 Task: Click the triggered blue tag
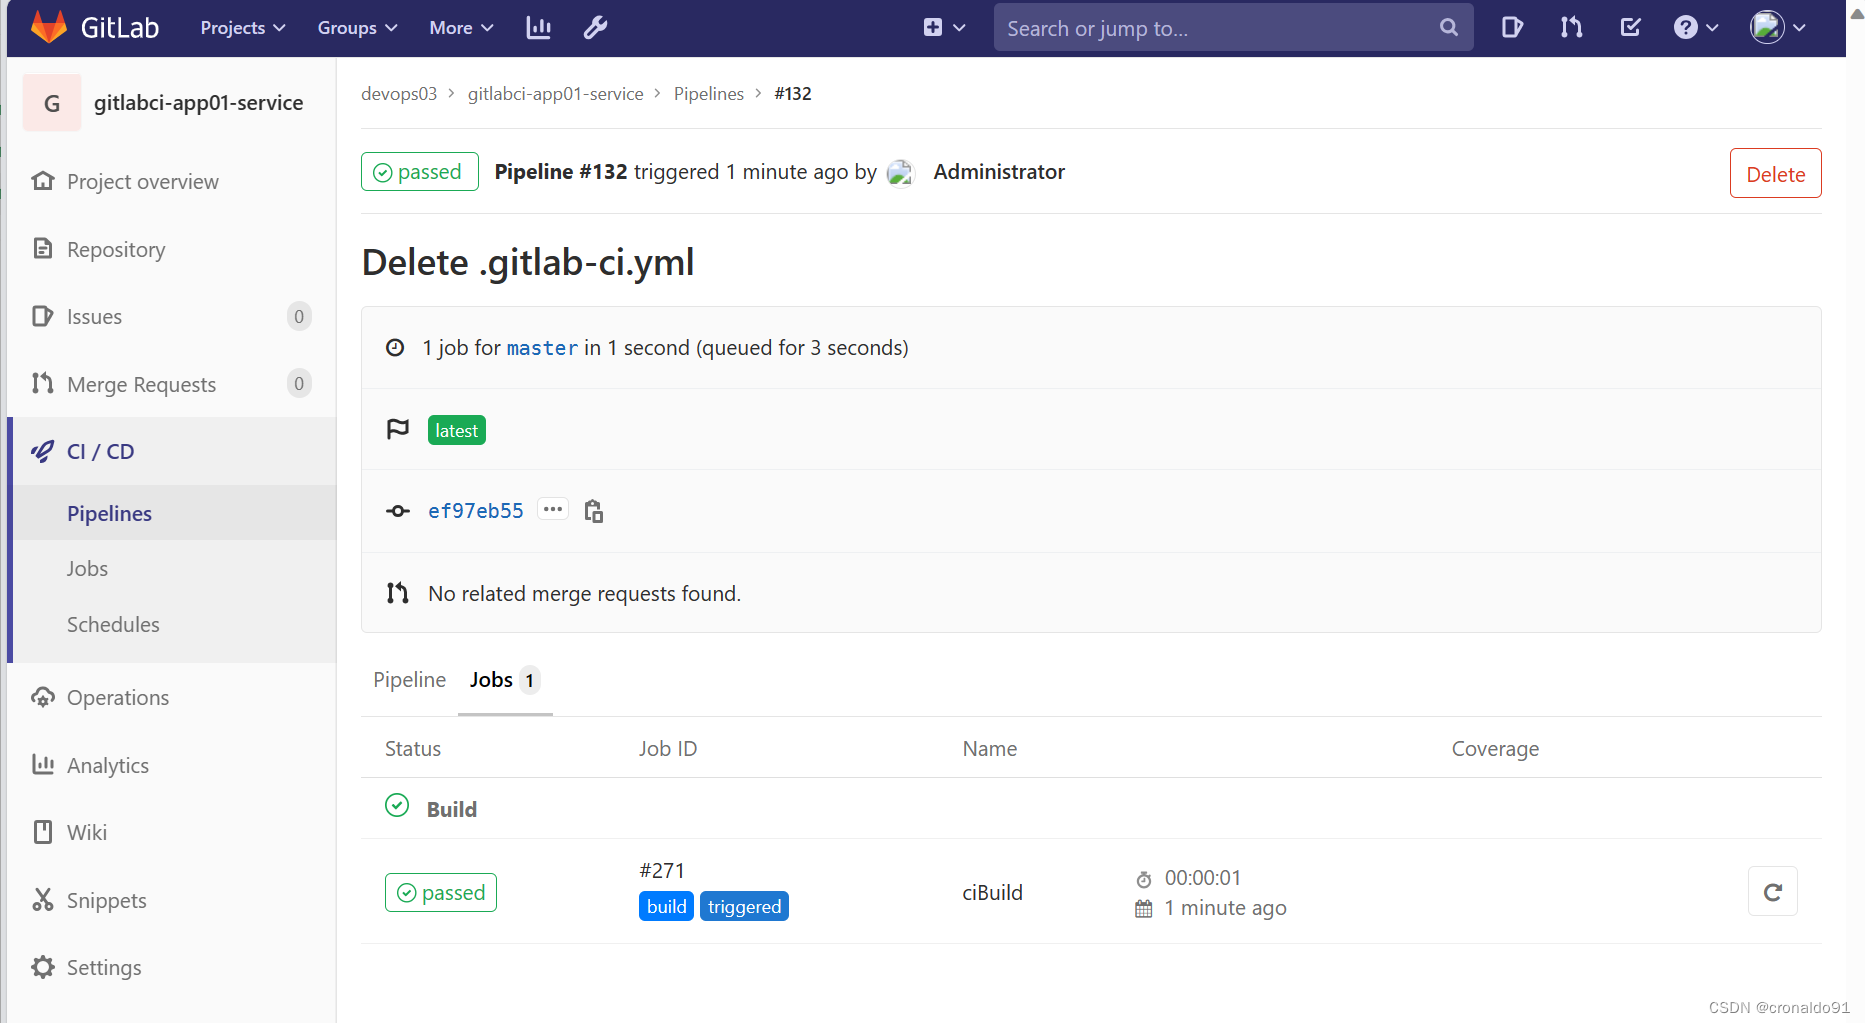[745, 907]
